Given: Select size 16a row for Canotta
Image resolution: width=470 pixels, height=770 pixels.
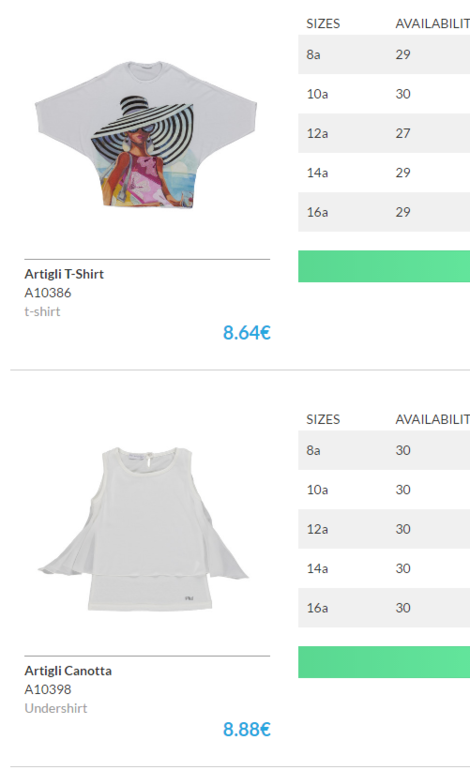Looking at the screenshot, I should pos(384,608).
